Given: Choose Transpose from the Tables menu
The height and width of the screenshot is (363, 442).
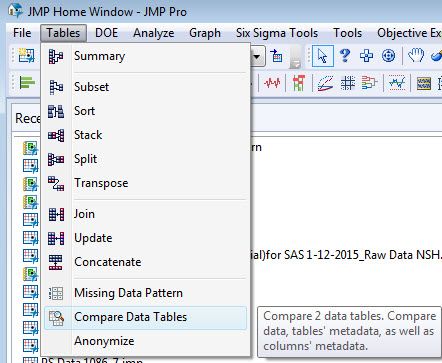Looking at the screenshot, I should pyautogui.click(x=145, y=183).
